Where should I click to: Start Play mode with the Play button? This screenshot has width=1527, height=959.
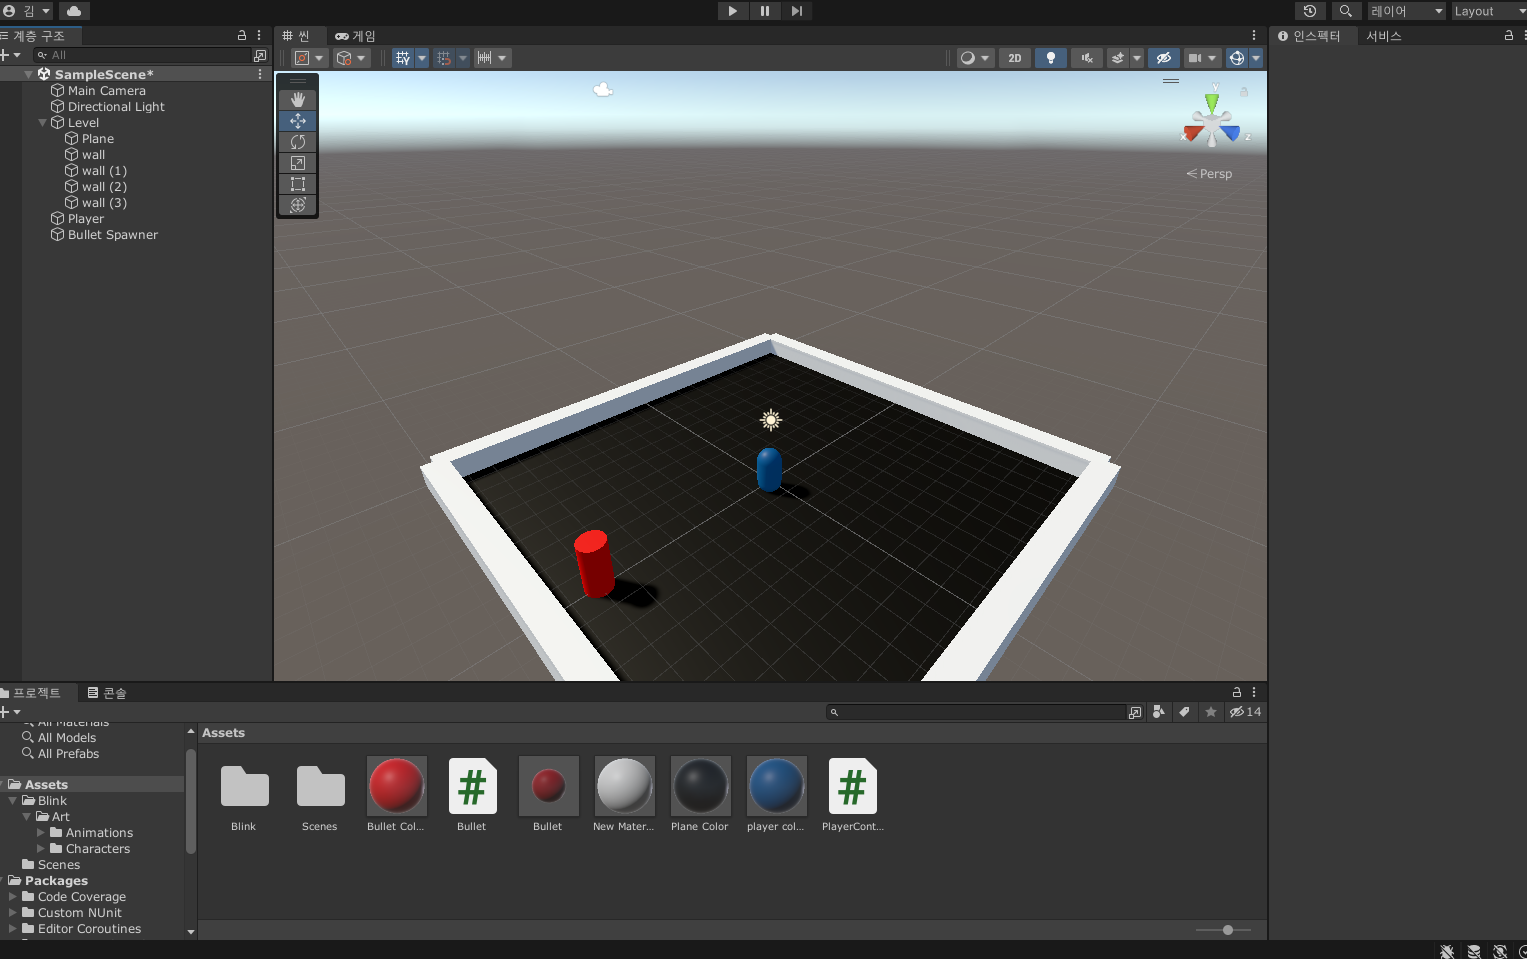(x=733, y=11)
